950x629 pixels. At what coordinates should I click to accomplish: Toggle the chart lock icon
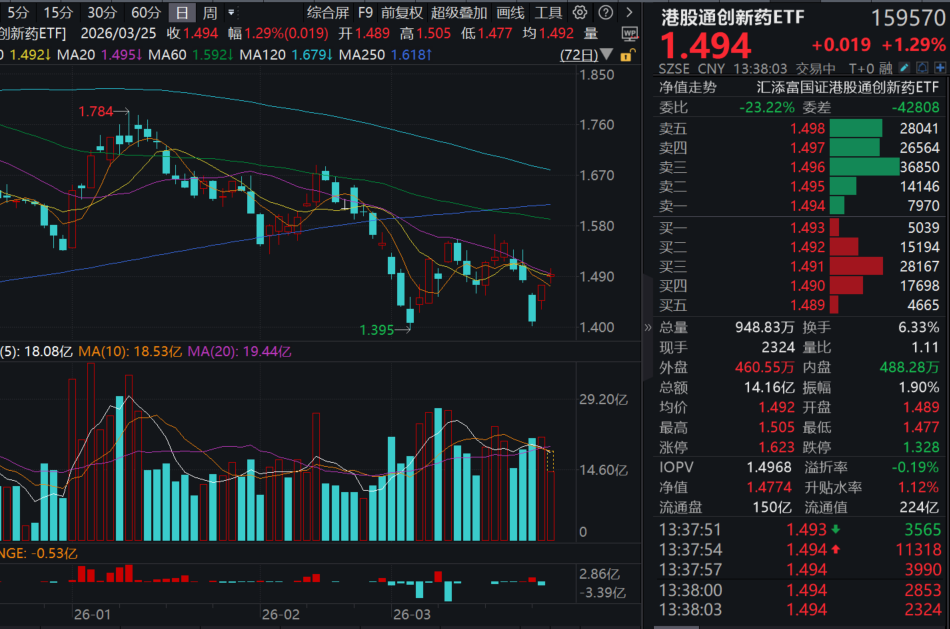626,55
